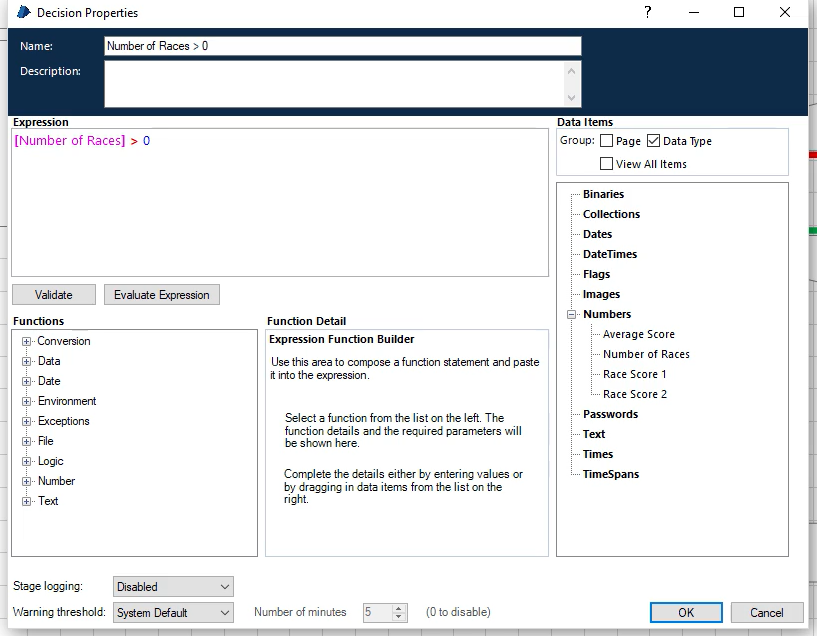Expand the Conversion functions node

pyautogui.click(x=26, y=342)
